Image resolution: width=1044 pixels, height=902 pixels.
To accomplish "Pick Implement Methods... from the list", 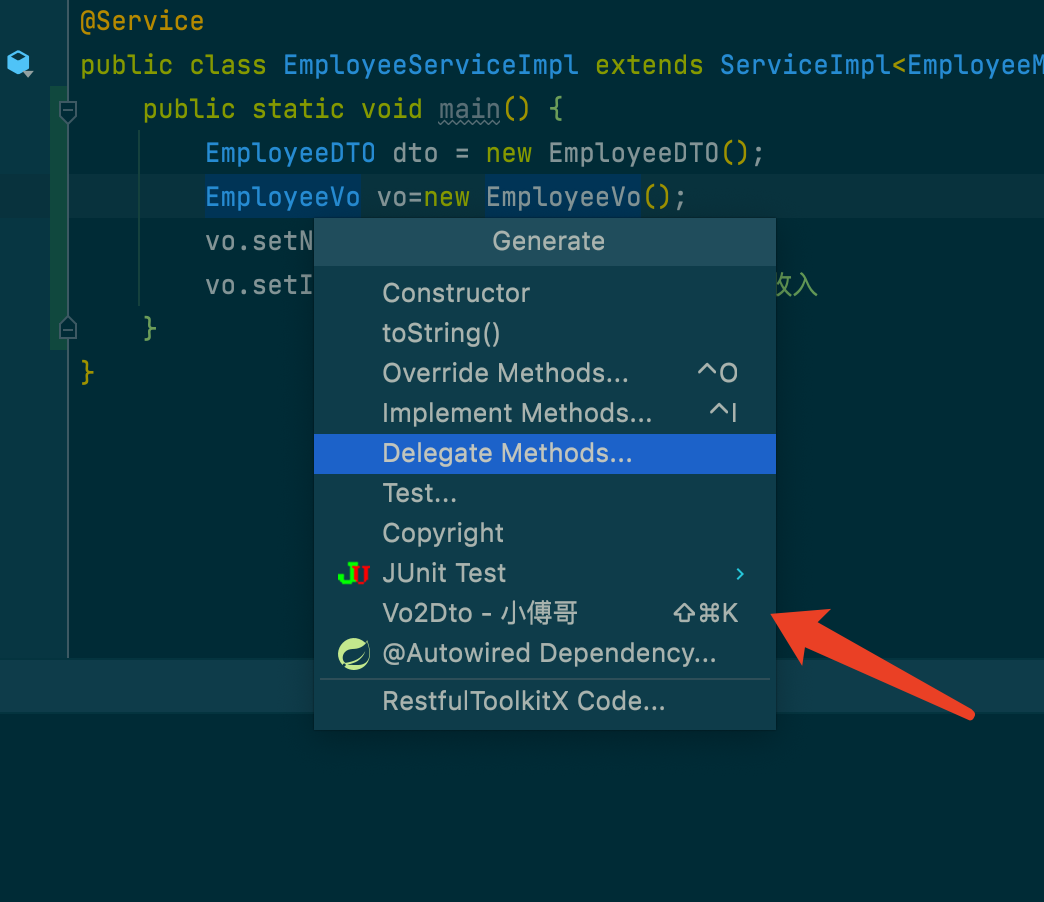I will (517, 413).
